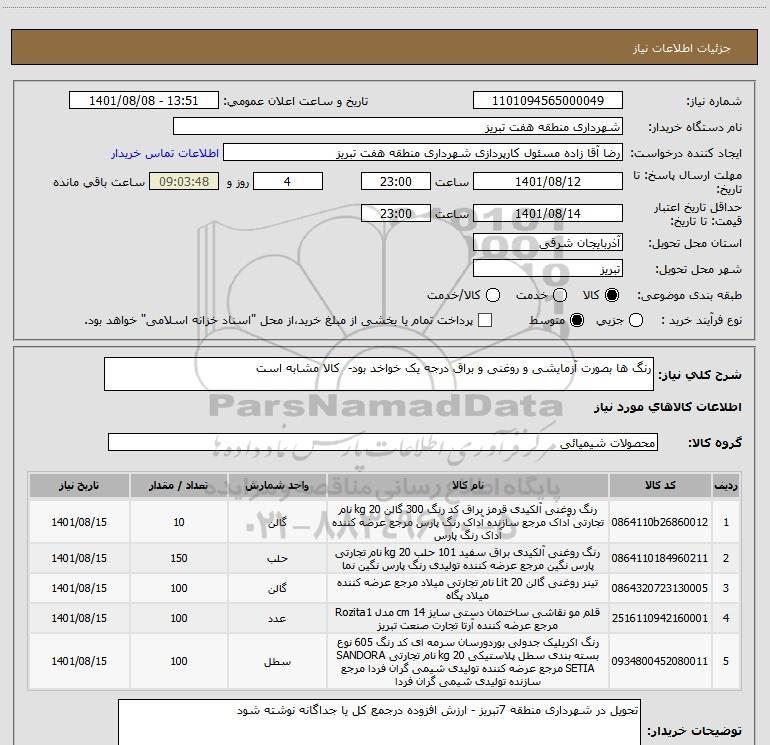Select the کالا radio button

pyautogui.click(x=612, y=295)
